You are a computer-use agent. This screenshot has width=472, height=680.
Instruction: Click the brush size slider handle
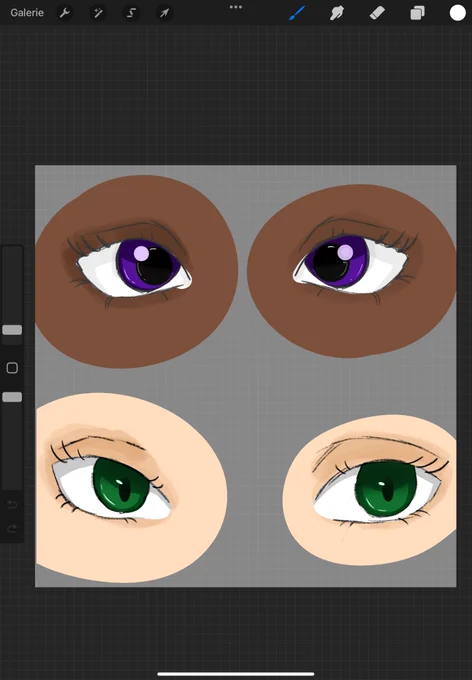coord(12,330)
